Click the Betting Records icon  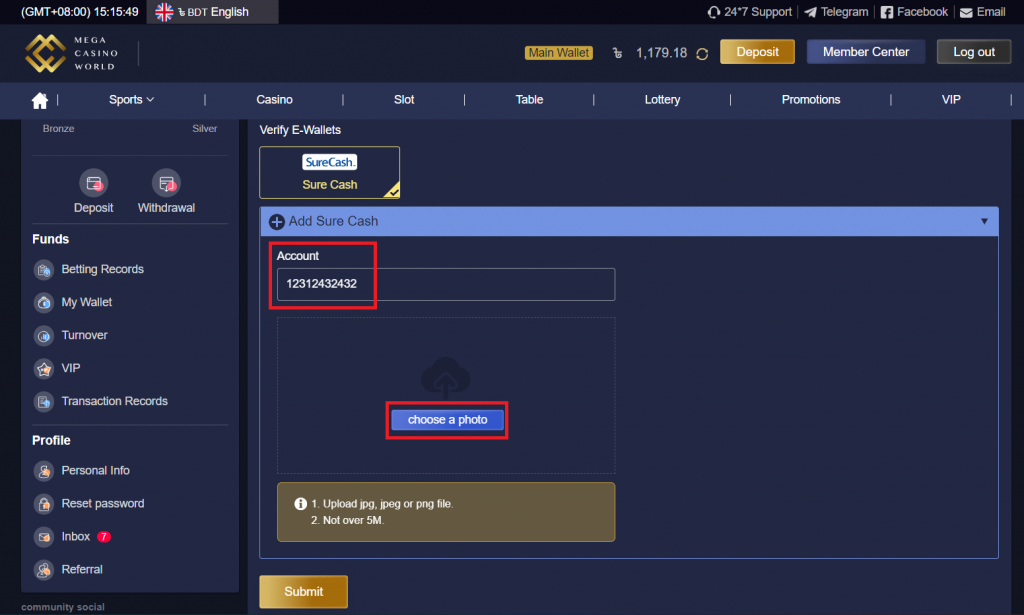pos(44,270)
